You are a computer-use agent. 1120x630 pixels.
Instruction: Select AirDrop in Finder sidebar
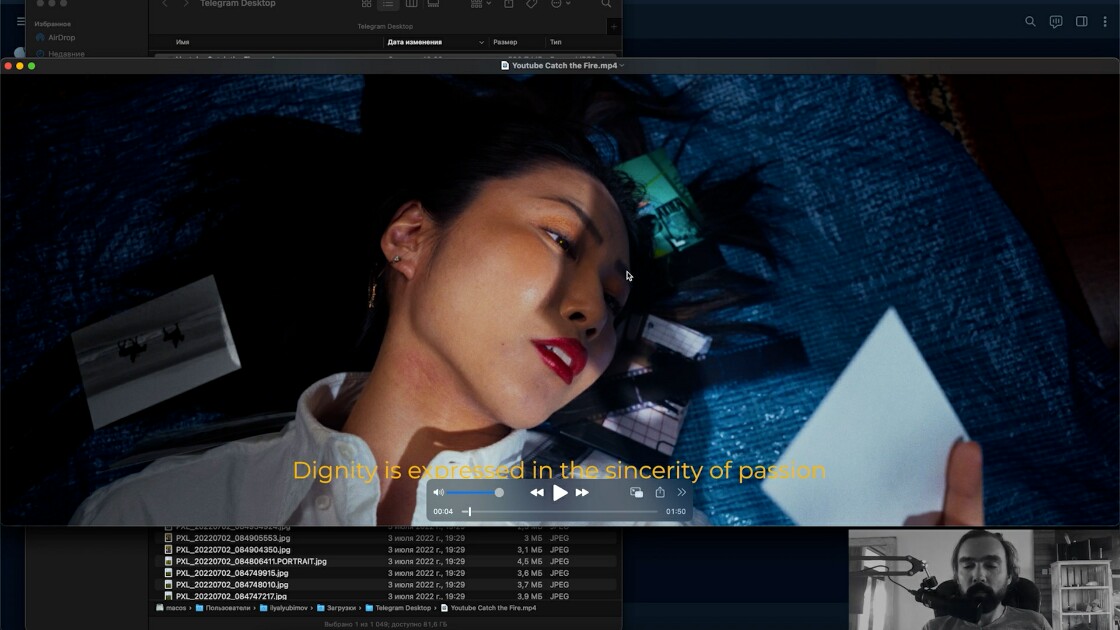tap(61, 37)
